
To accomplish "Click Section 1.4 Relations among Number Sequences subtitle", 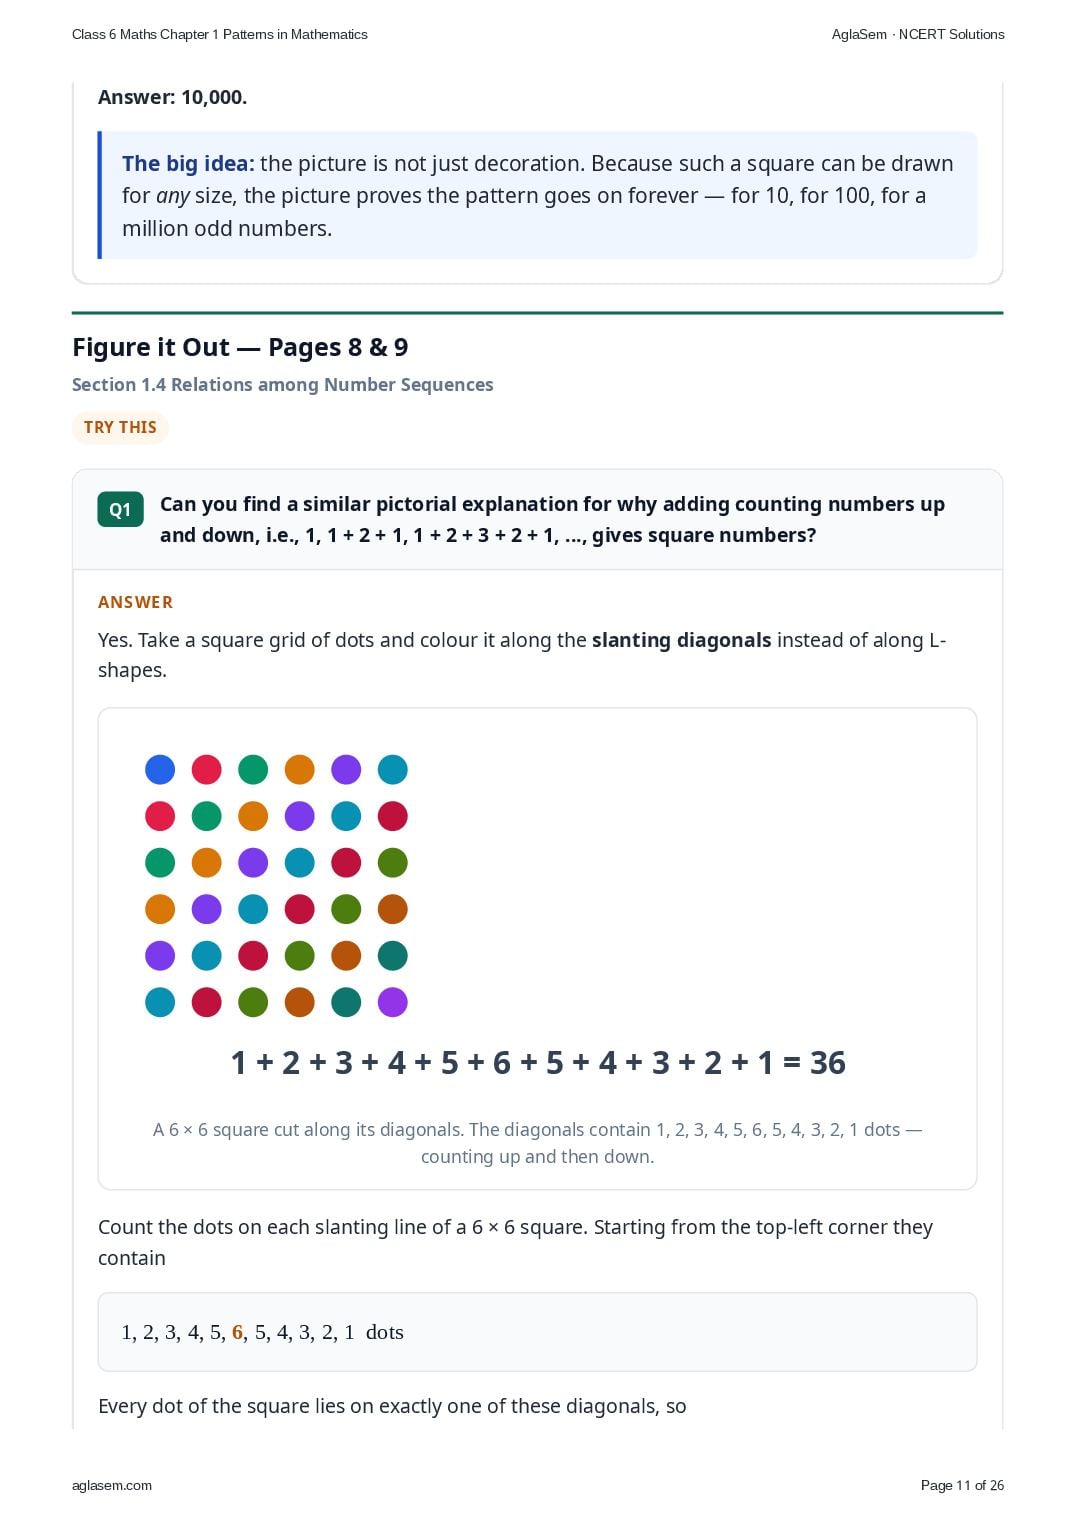I will 283,385.
